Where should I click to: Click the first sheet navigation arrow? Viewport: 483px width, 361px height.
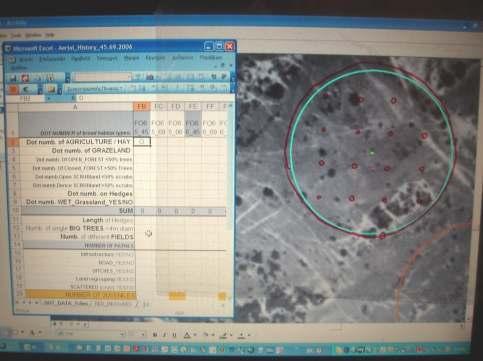coord(18,303)
